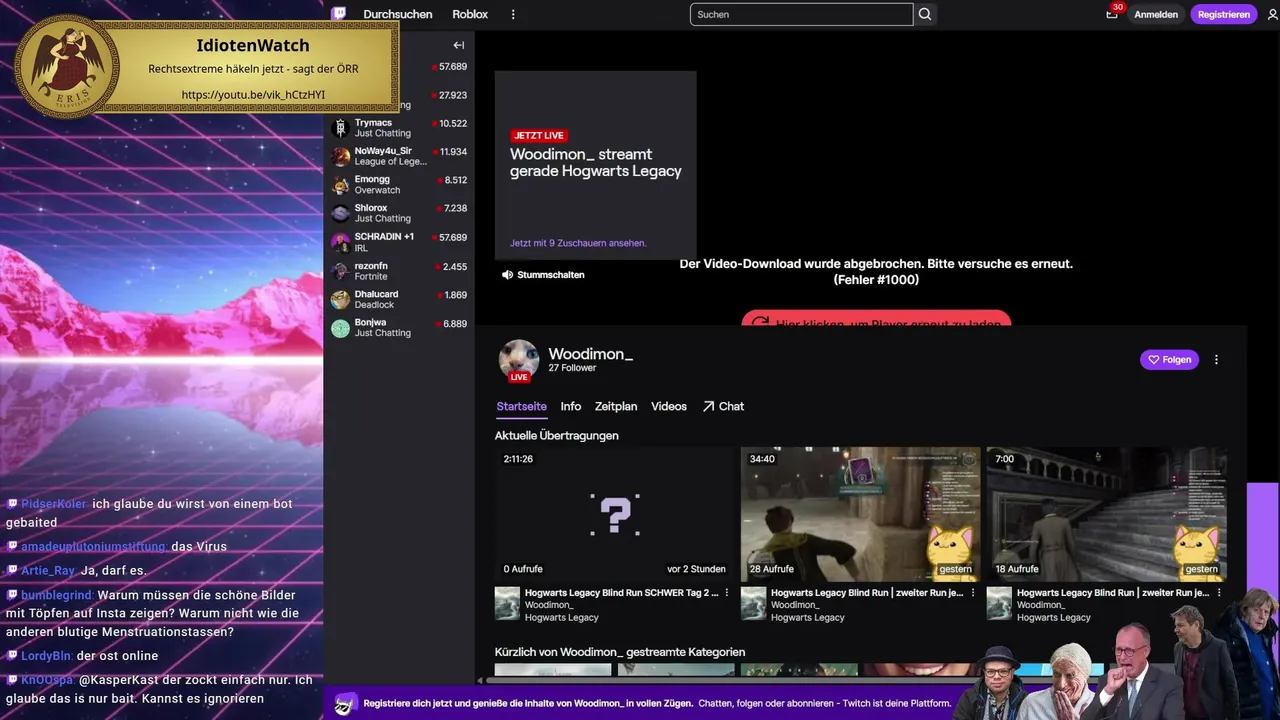Click the 27.923 viewer count in sidebar
The image size is (1280, 720).
point(450,95)
